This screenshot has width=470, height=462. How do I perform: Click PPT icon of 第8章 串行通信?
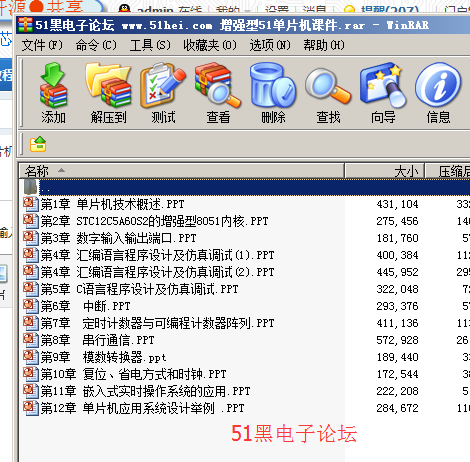click(31, 340)
